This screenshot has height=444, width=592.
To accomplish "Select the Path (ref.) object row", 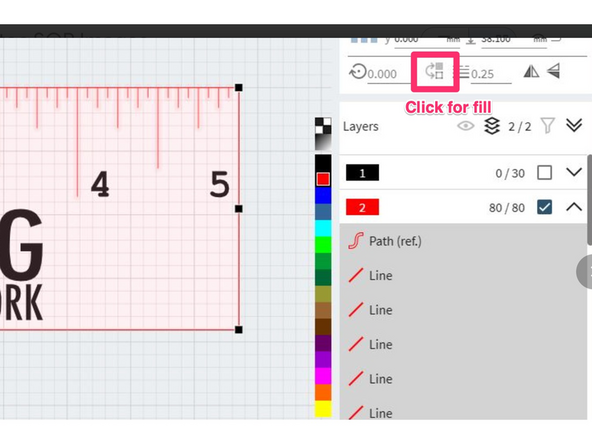I will point(464,240).
